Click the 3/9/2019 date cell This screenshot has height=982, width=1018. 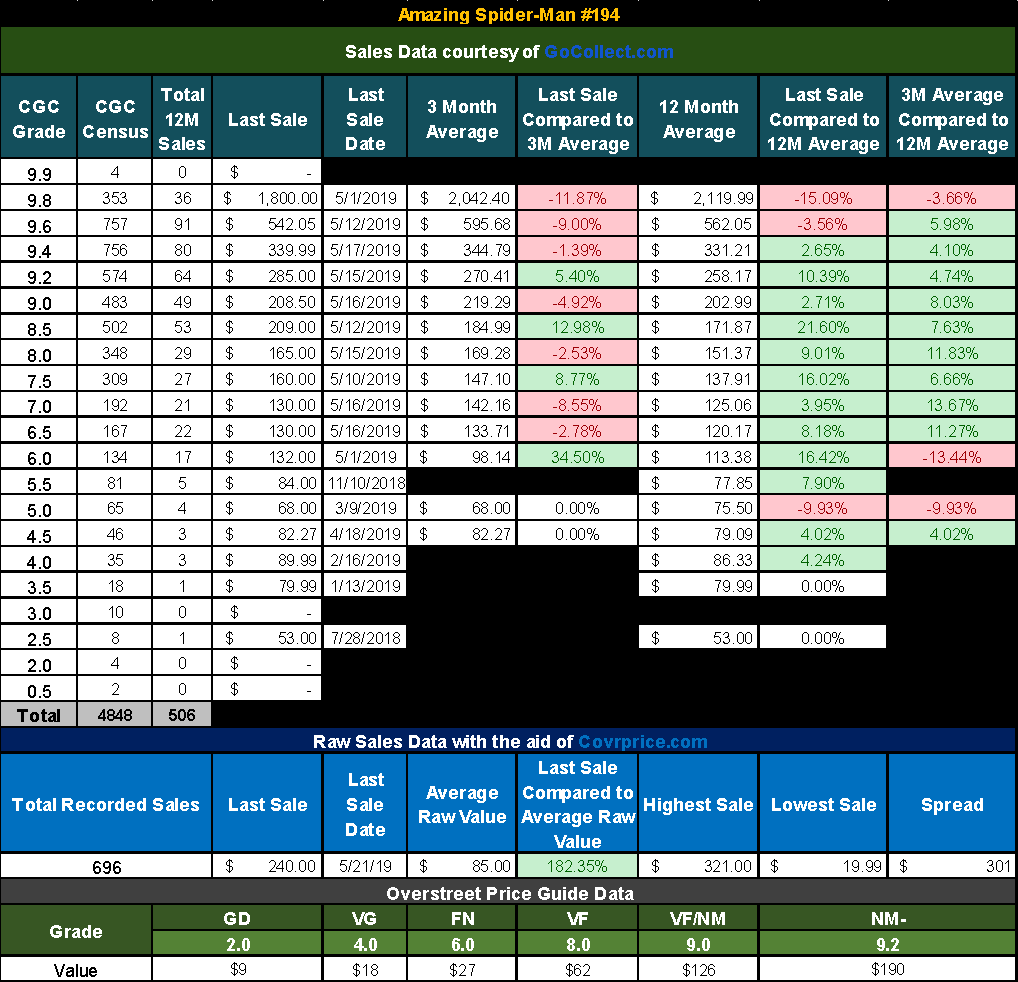[x=365, y=508]
